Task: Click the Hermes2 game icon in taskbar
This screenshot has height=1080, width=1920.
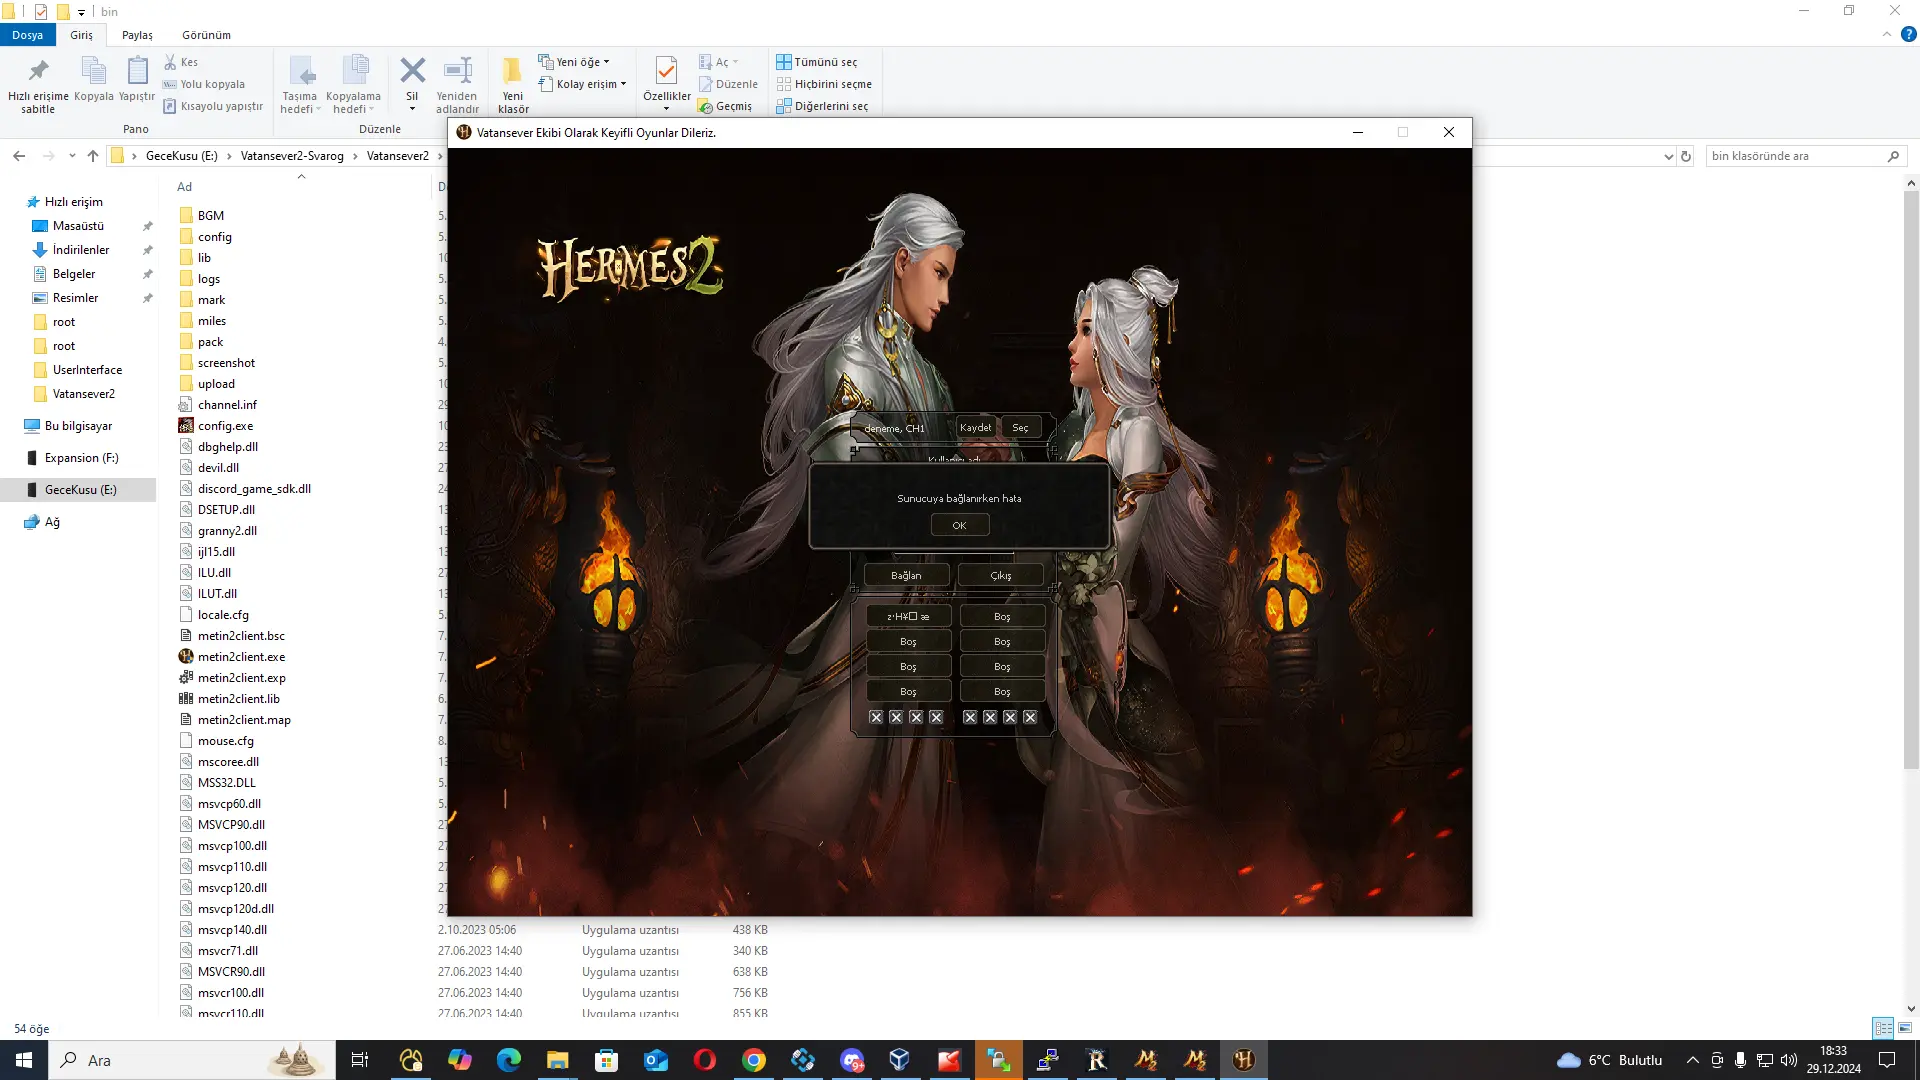Action: [x=1244, y=1060]
